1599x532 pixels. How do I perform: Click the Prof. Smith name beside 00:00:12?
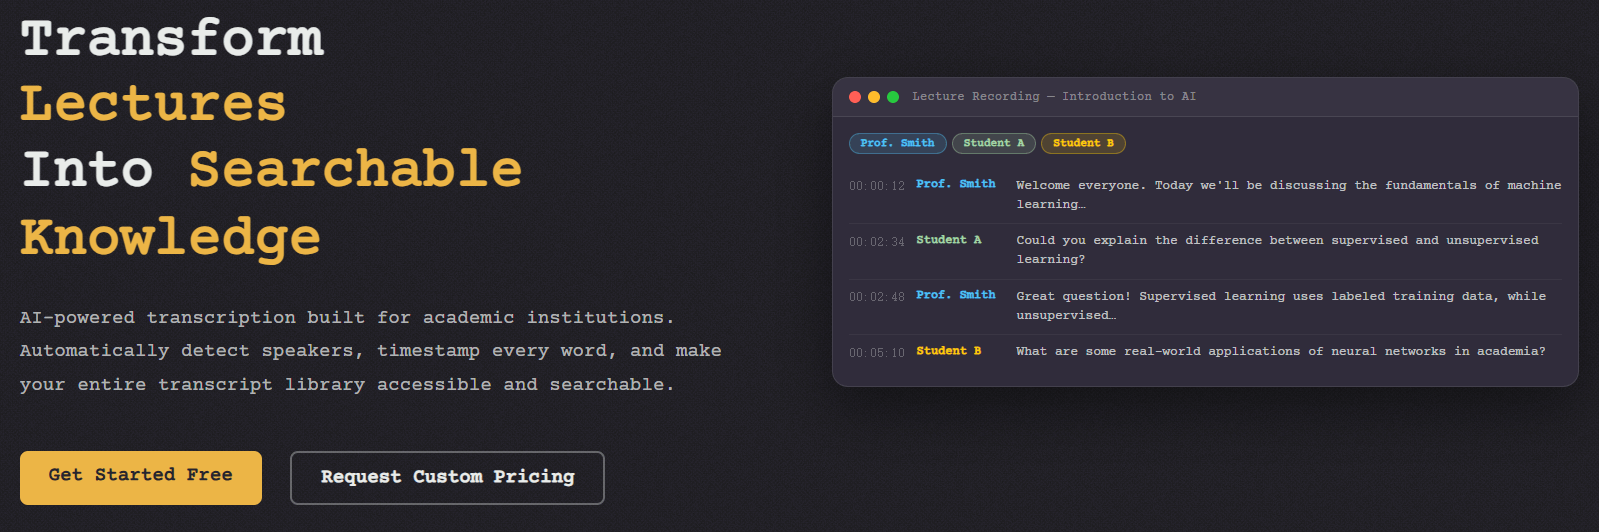[x=956, y=184]
